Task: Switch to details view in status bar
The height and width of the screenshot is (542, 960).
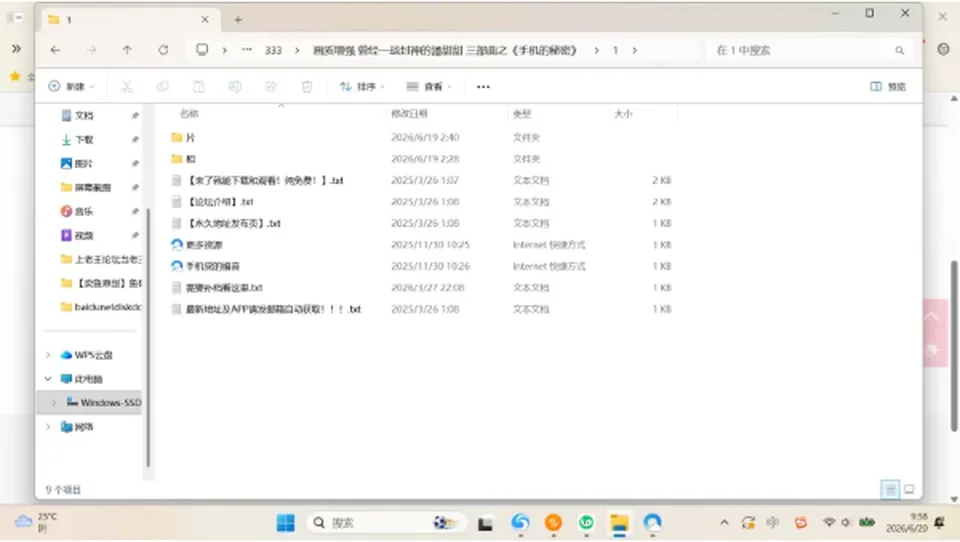Action: click(x=890, y=489)
